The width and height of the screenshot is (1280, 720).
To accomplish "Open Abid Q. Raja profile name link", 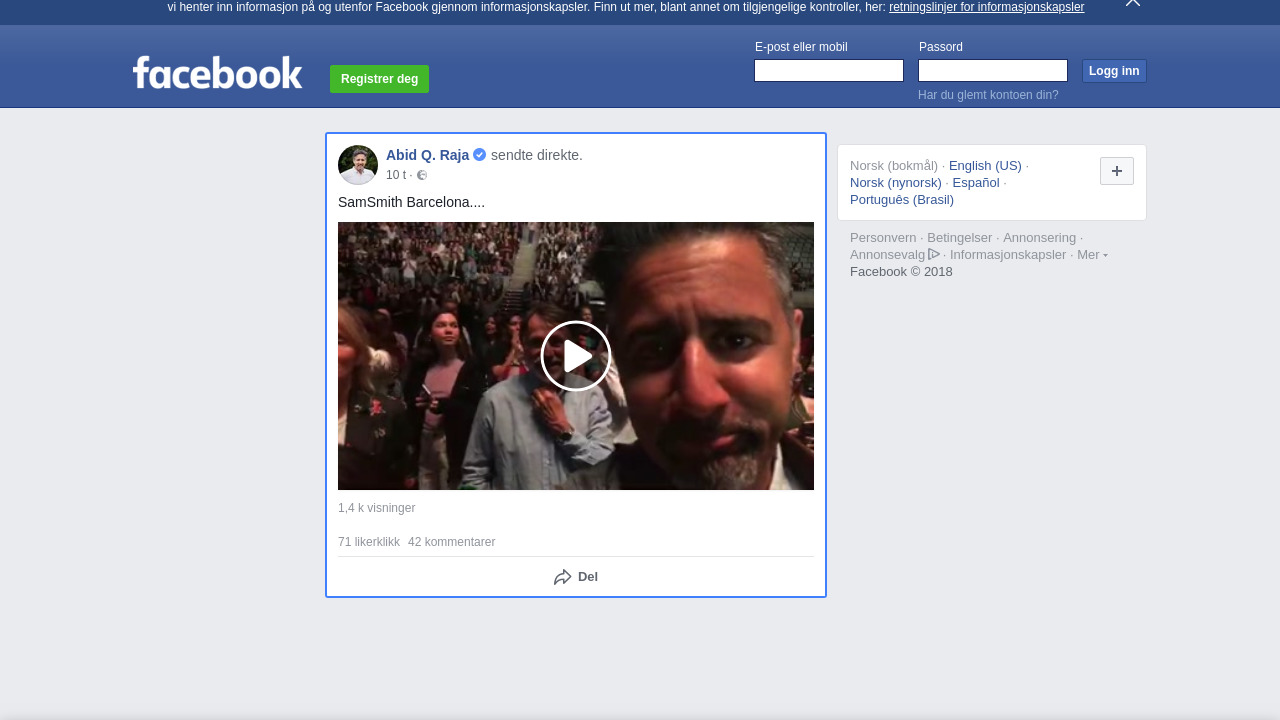I will (428, 155).
